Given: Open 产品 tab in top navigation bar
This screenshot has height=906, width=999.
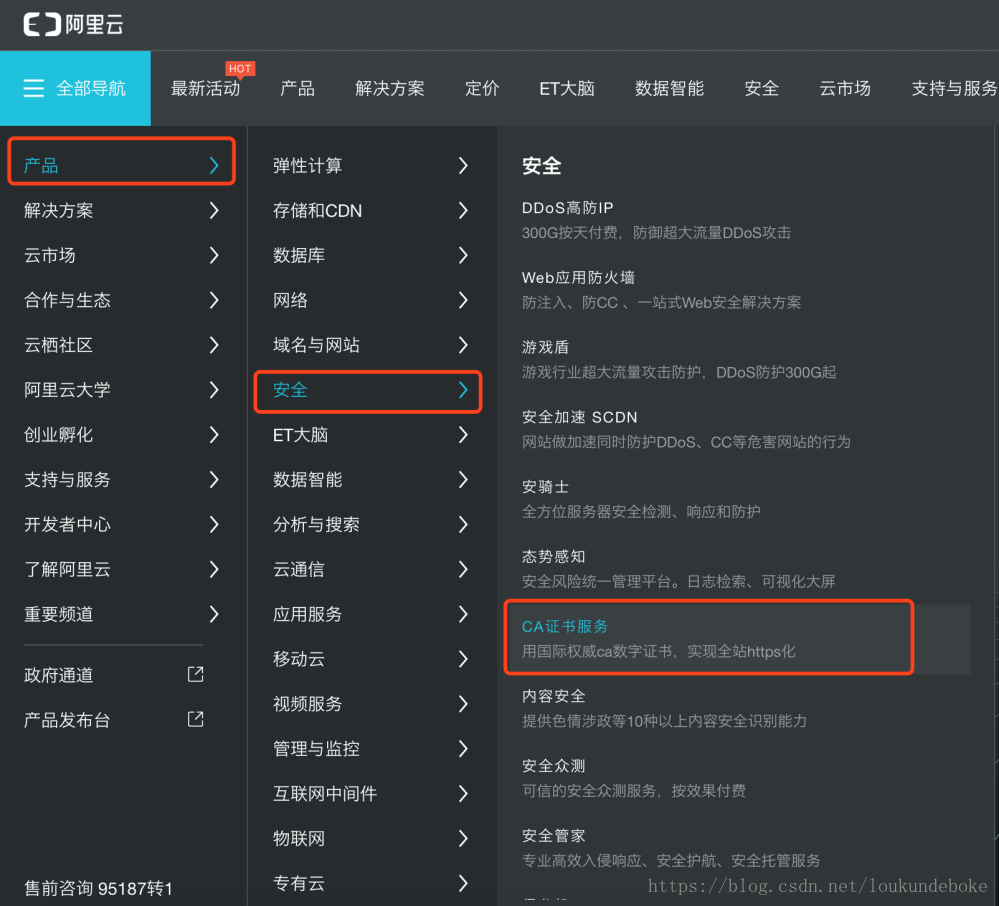Looking at the screenshot, I should [x=298, y=89].
